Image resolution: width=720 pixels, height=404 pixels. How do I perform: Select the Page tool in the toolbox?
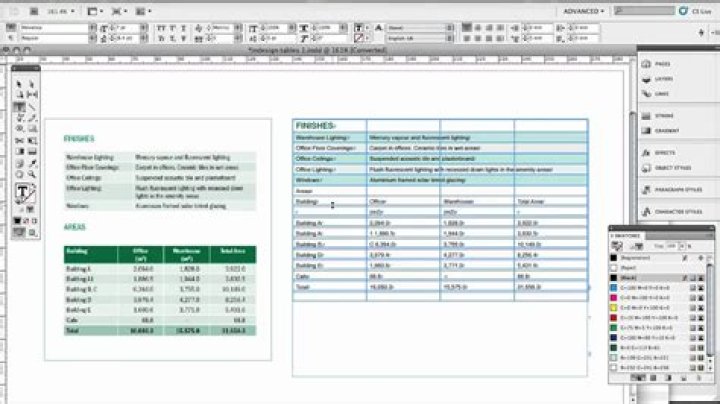(19, 95)
